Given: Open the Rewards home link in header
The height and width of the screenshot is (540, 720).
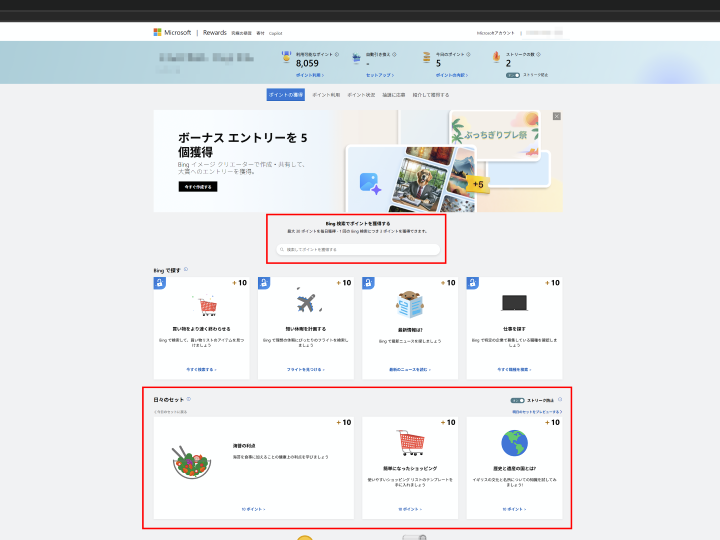Looking at the screenshot, I should tap(214, 33).
